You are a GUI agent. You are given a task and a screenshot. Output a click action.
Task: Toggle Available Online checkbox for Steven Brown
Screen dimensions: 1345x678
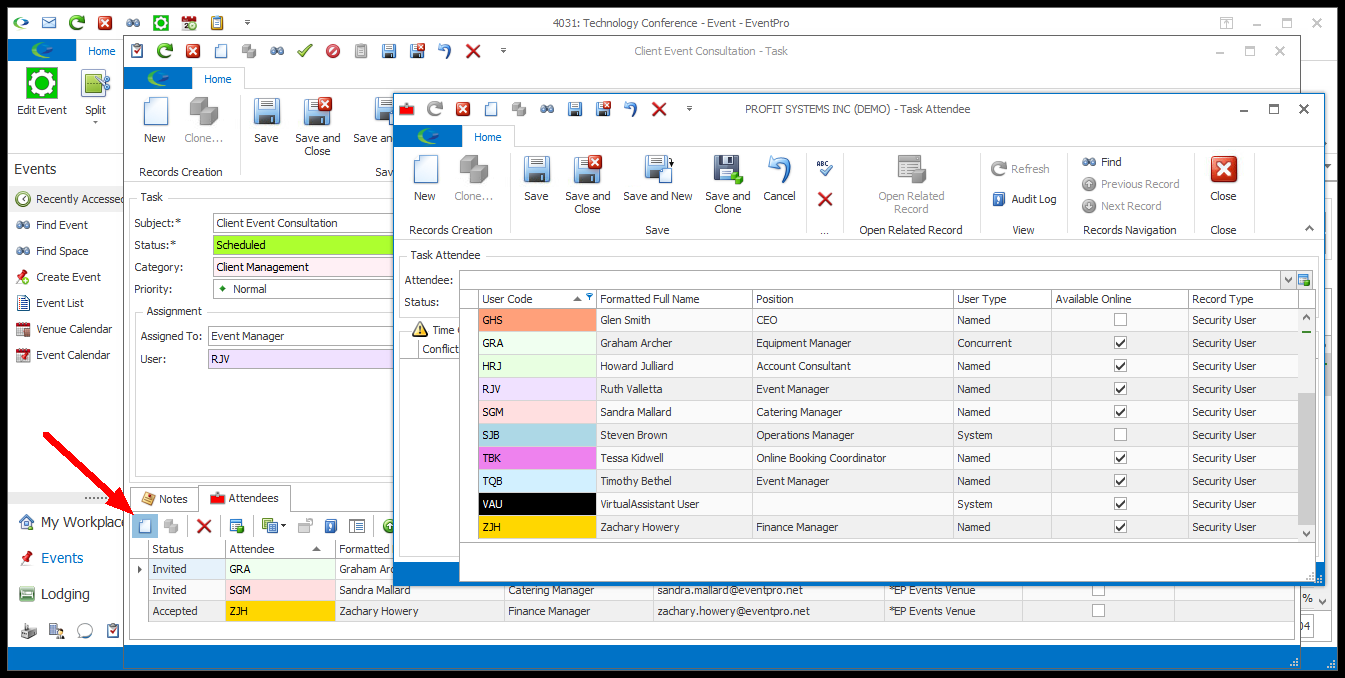1120,435
